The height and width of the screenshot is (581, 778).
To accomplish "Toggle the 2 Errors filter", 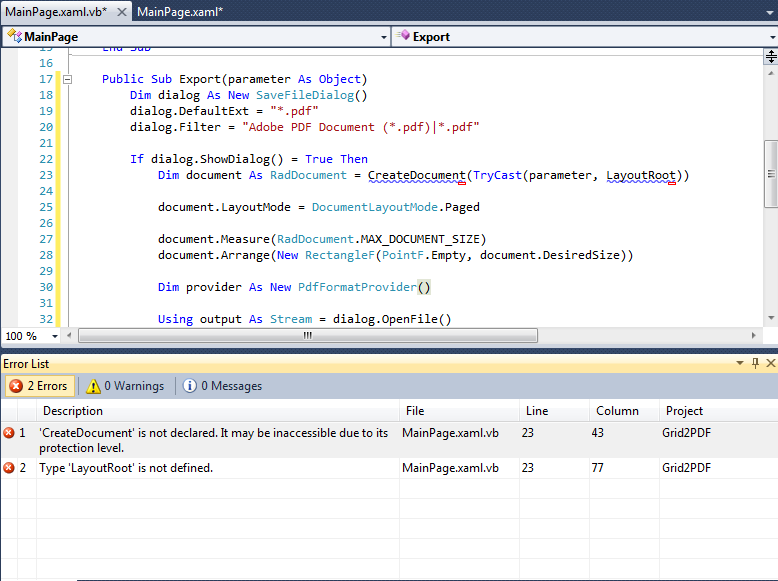I will (38, 386).
